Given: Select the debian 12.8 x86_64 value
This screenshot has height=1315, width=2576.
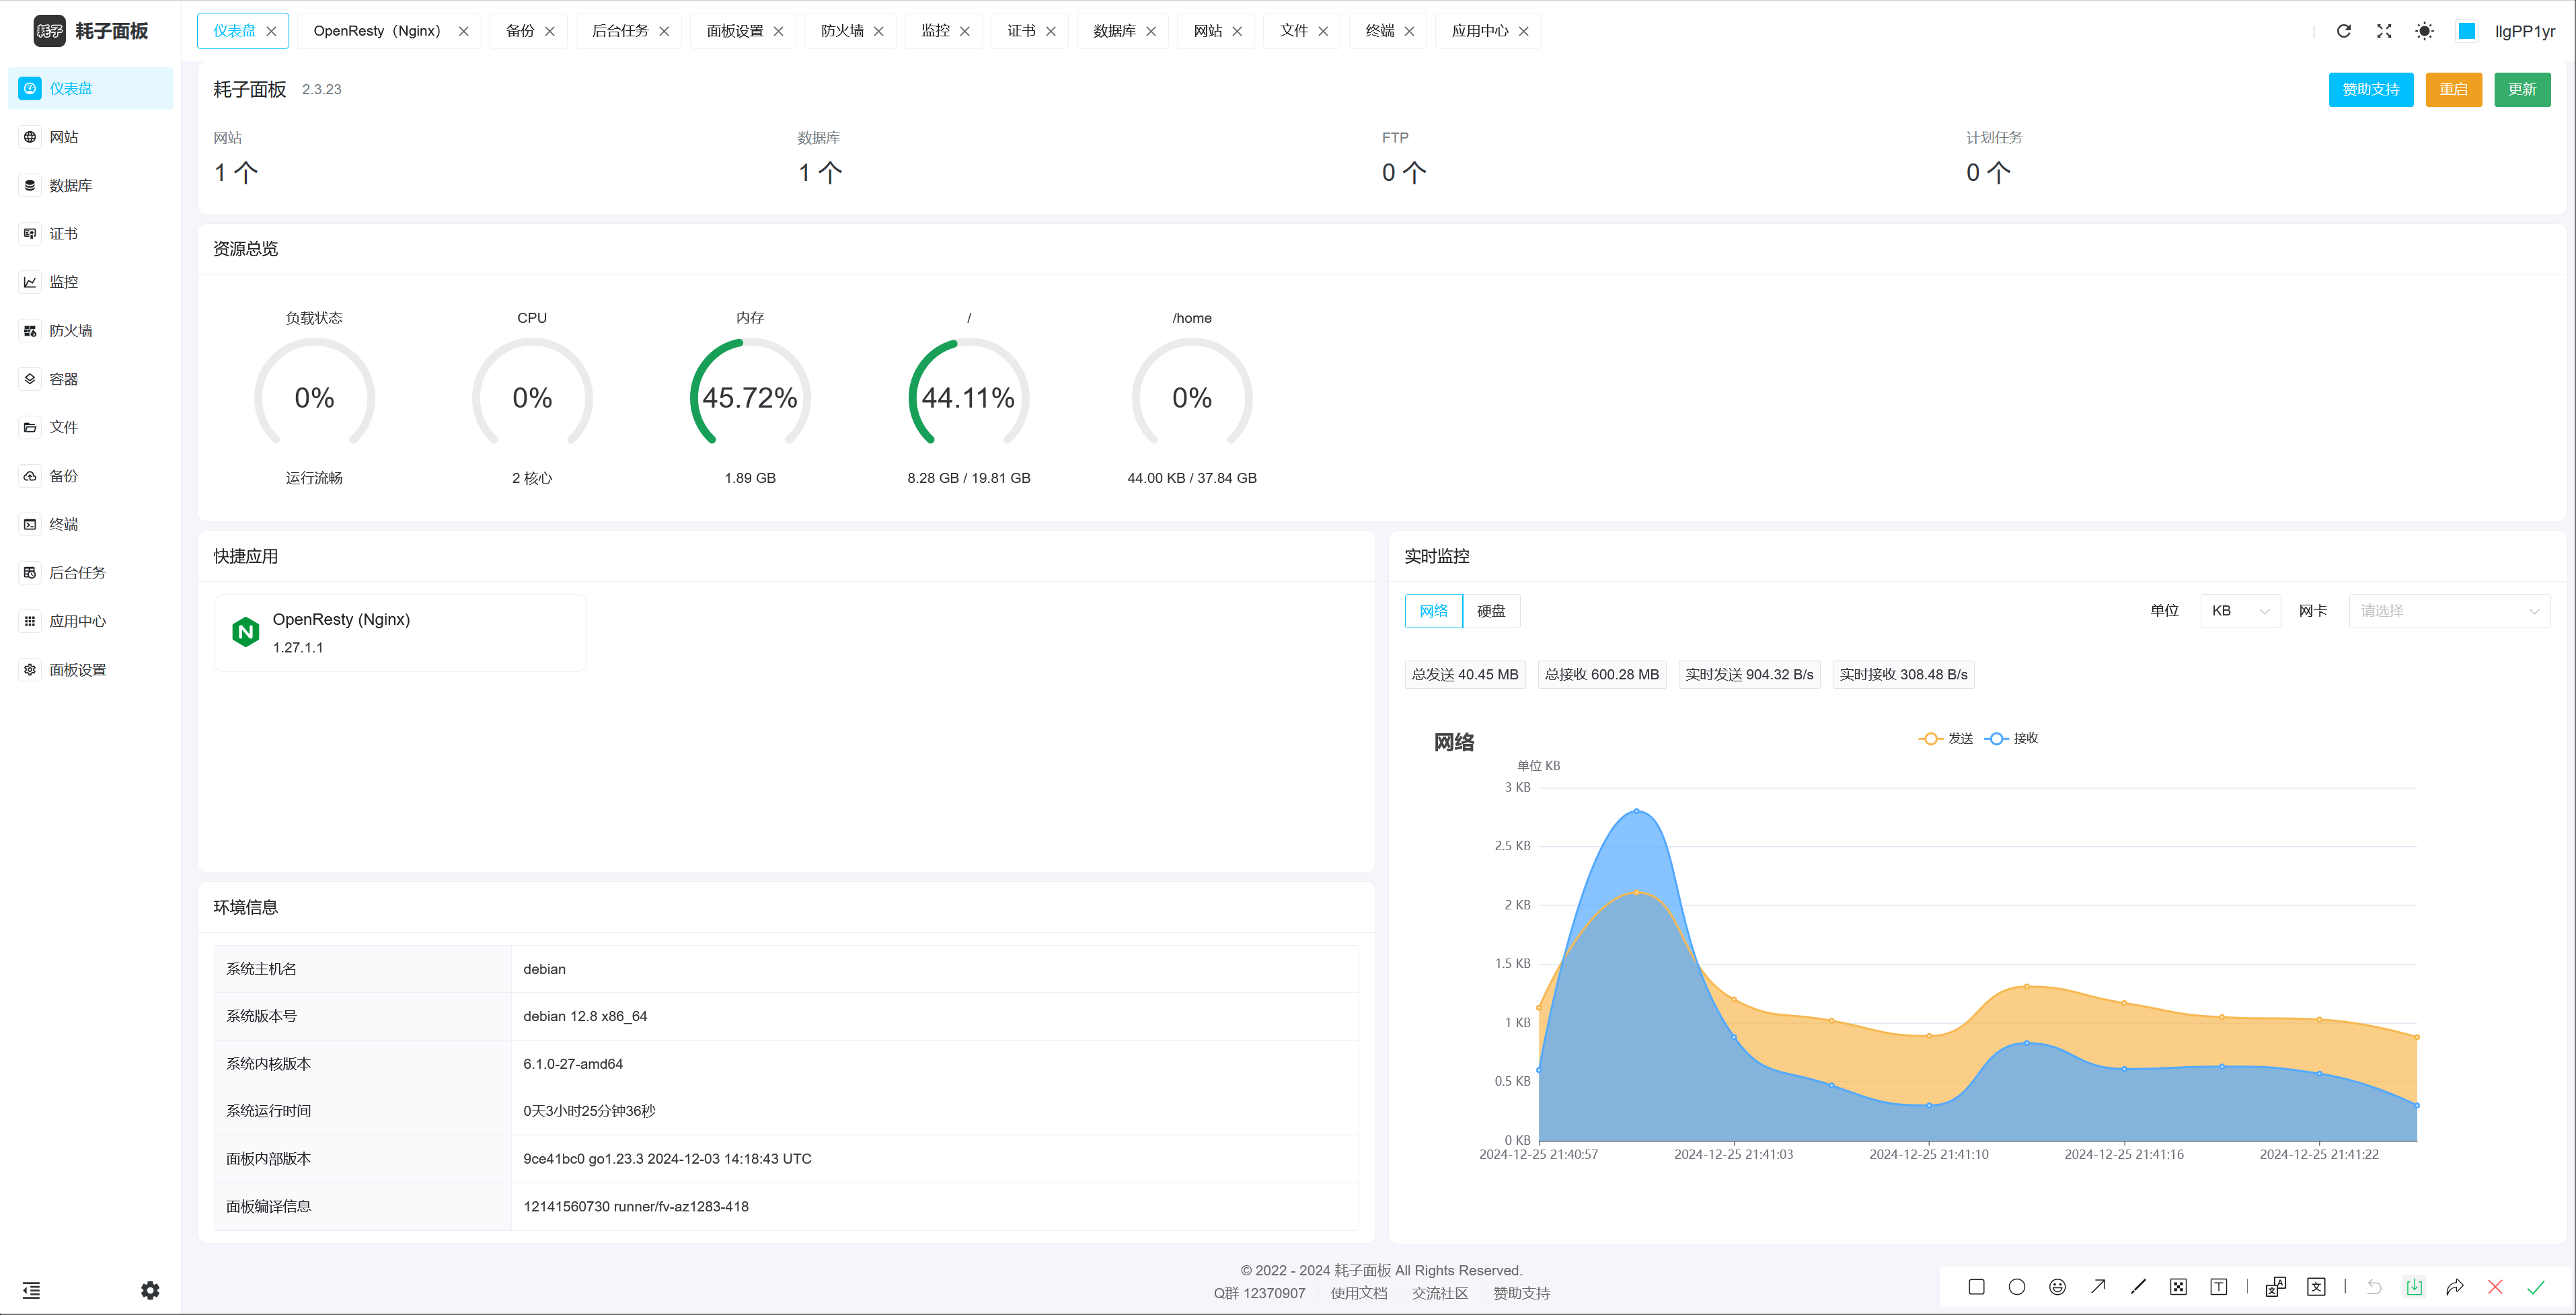Looking at the screenshot, I should pyautogui.click(x=585, y=1016).
